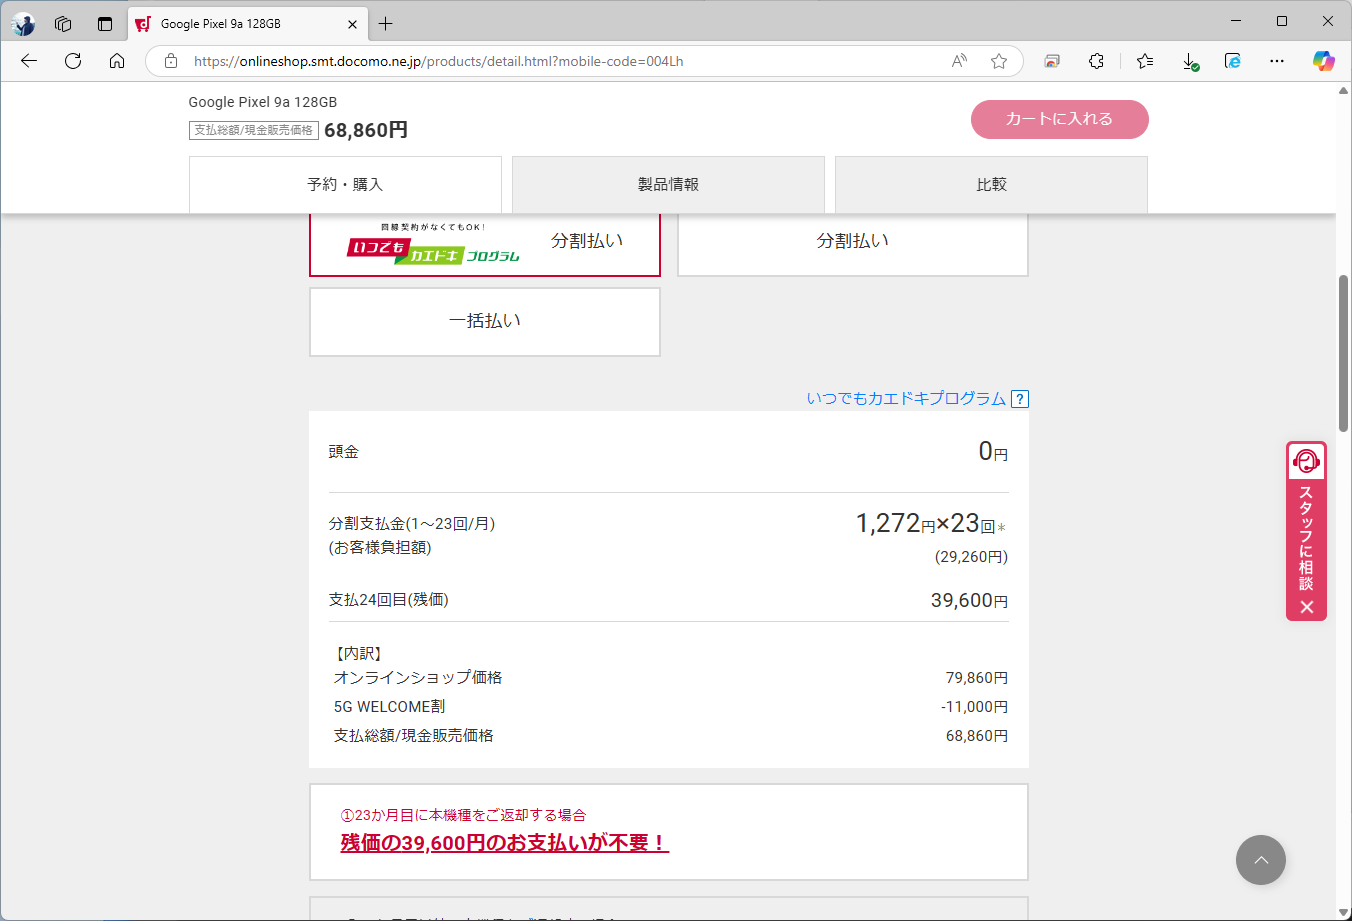Click the -11,000円 discount value
The width and height of the screenshot is (1352, 921).
tap(974, 707)
